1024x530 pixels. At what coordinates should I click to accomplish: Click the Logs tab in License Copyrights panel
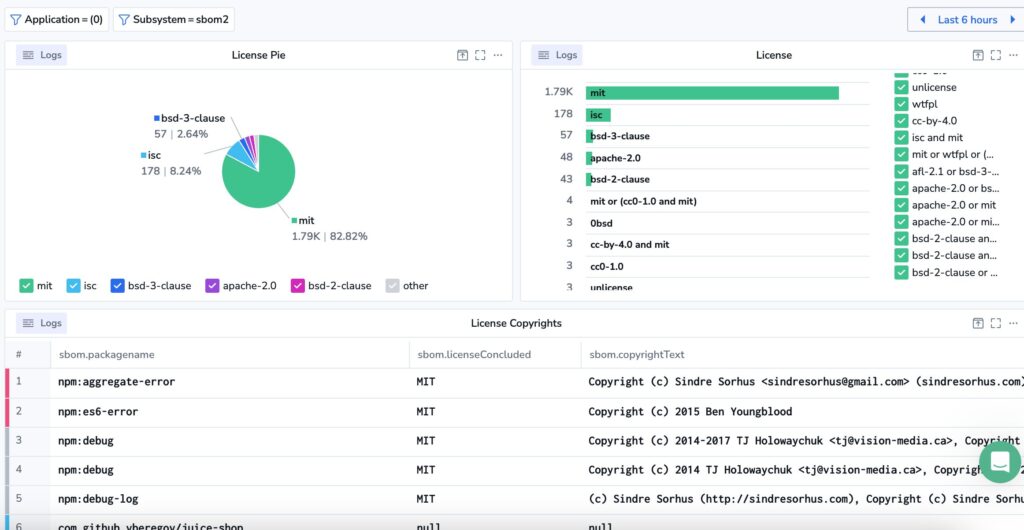tap(42, 323)
